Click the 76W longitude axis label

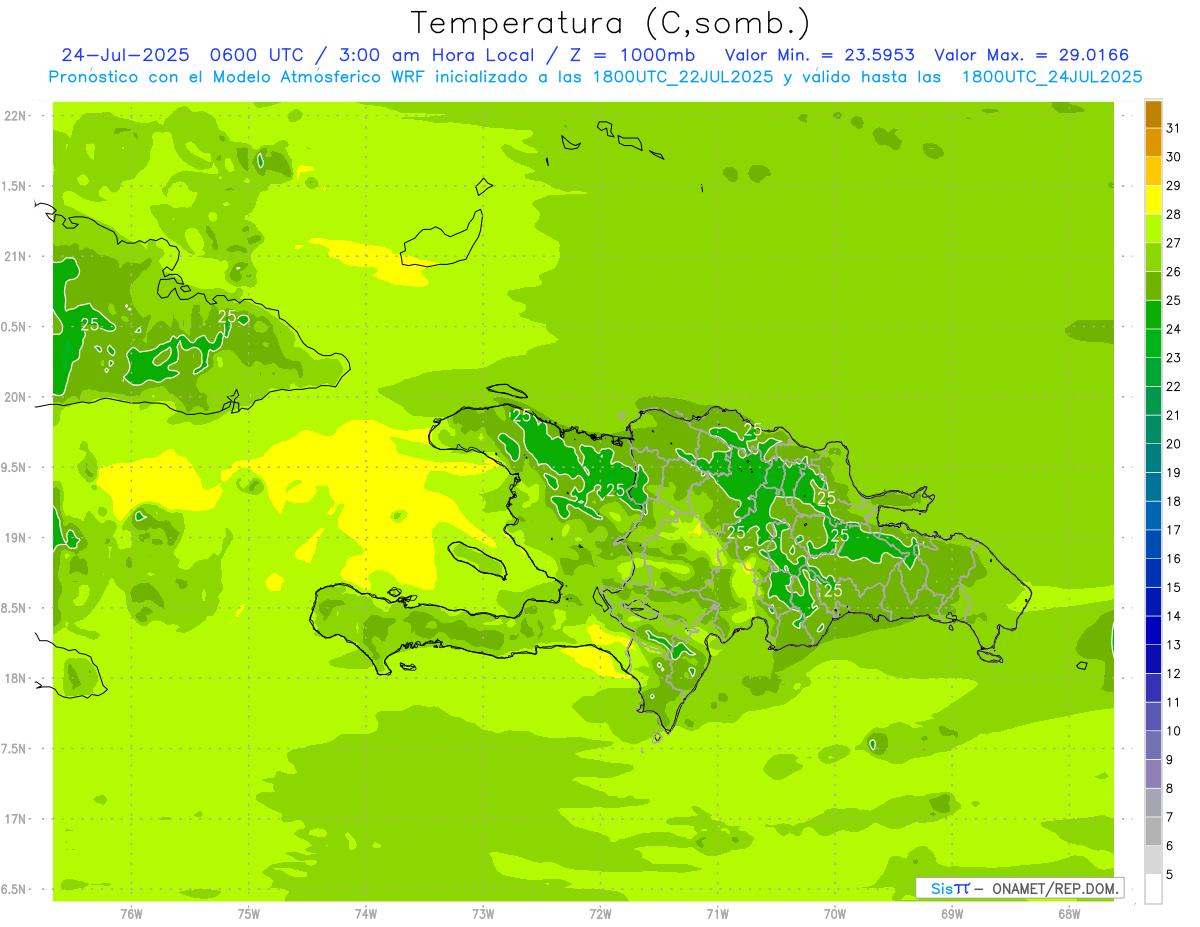point(131,914)
